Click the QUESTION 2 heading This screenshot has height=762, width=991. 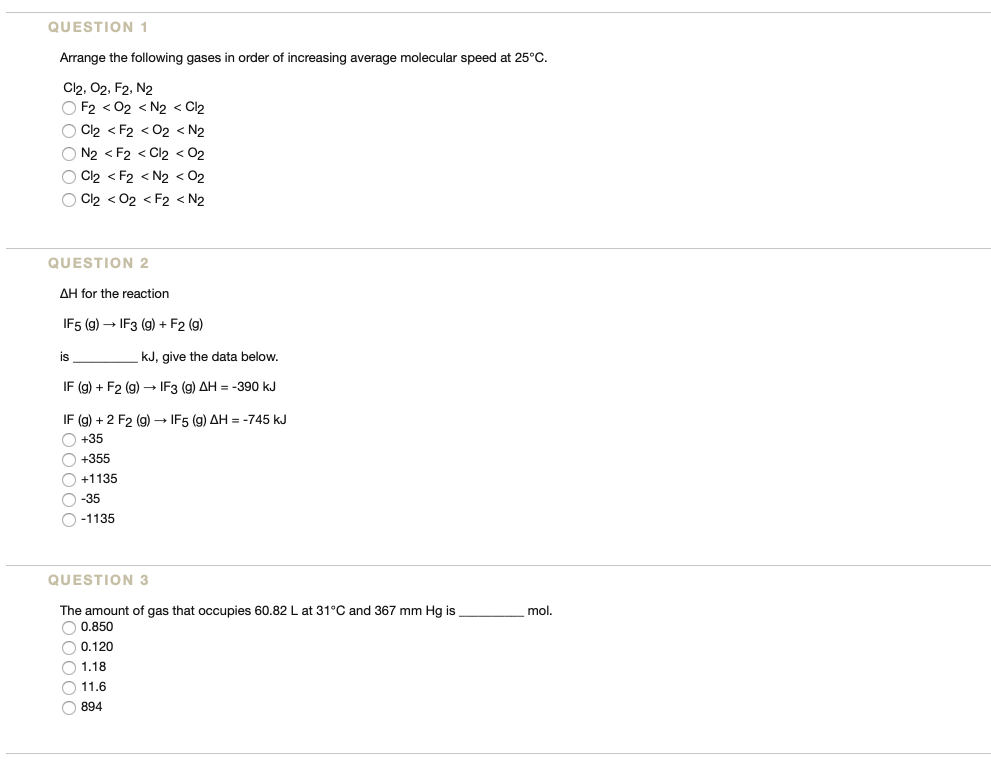coord(98,262)
